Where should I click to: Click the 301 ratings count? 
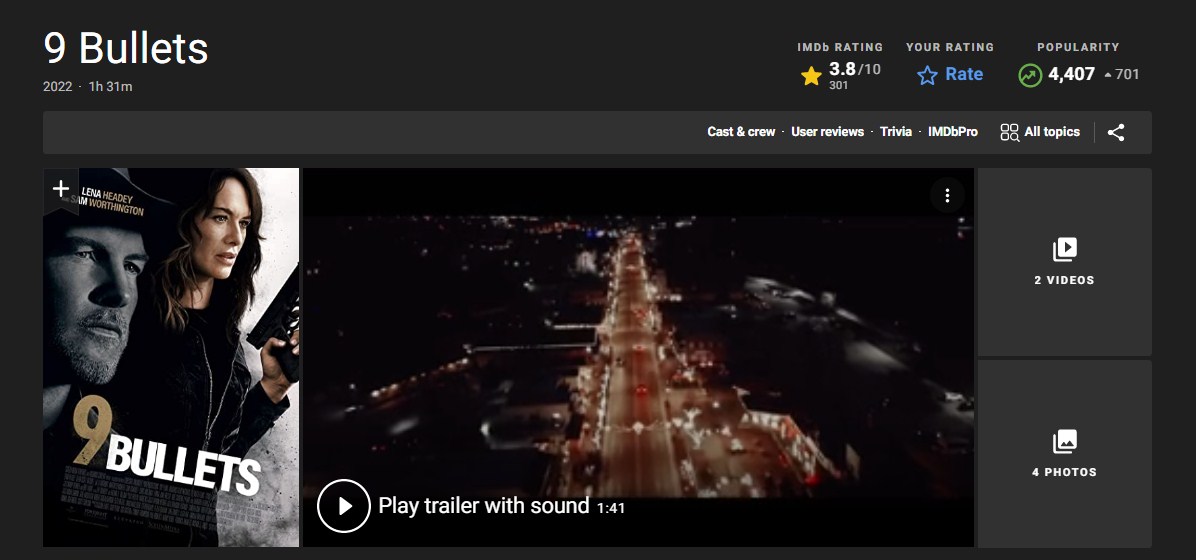(838, 85)
